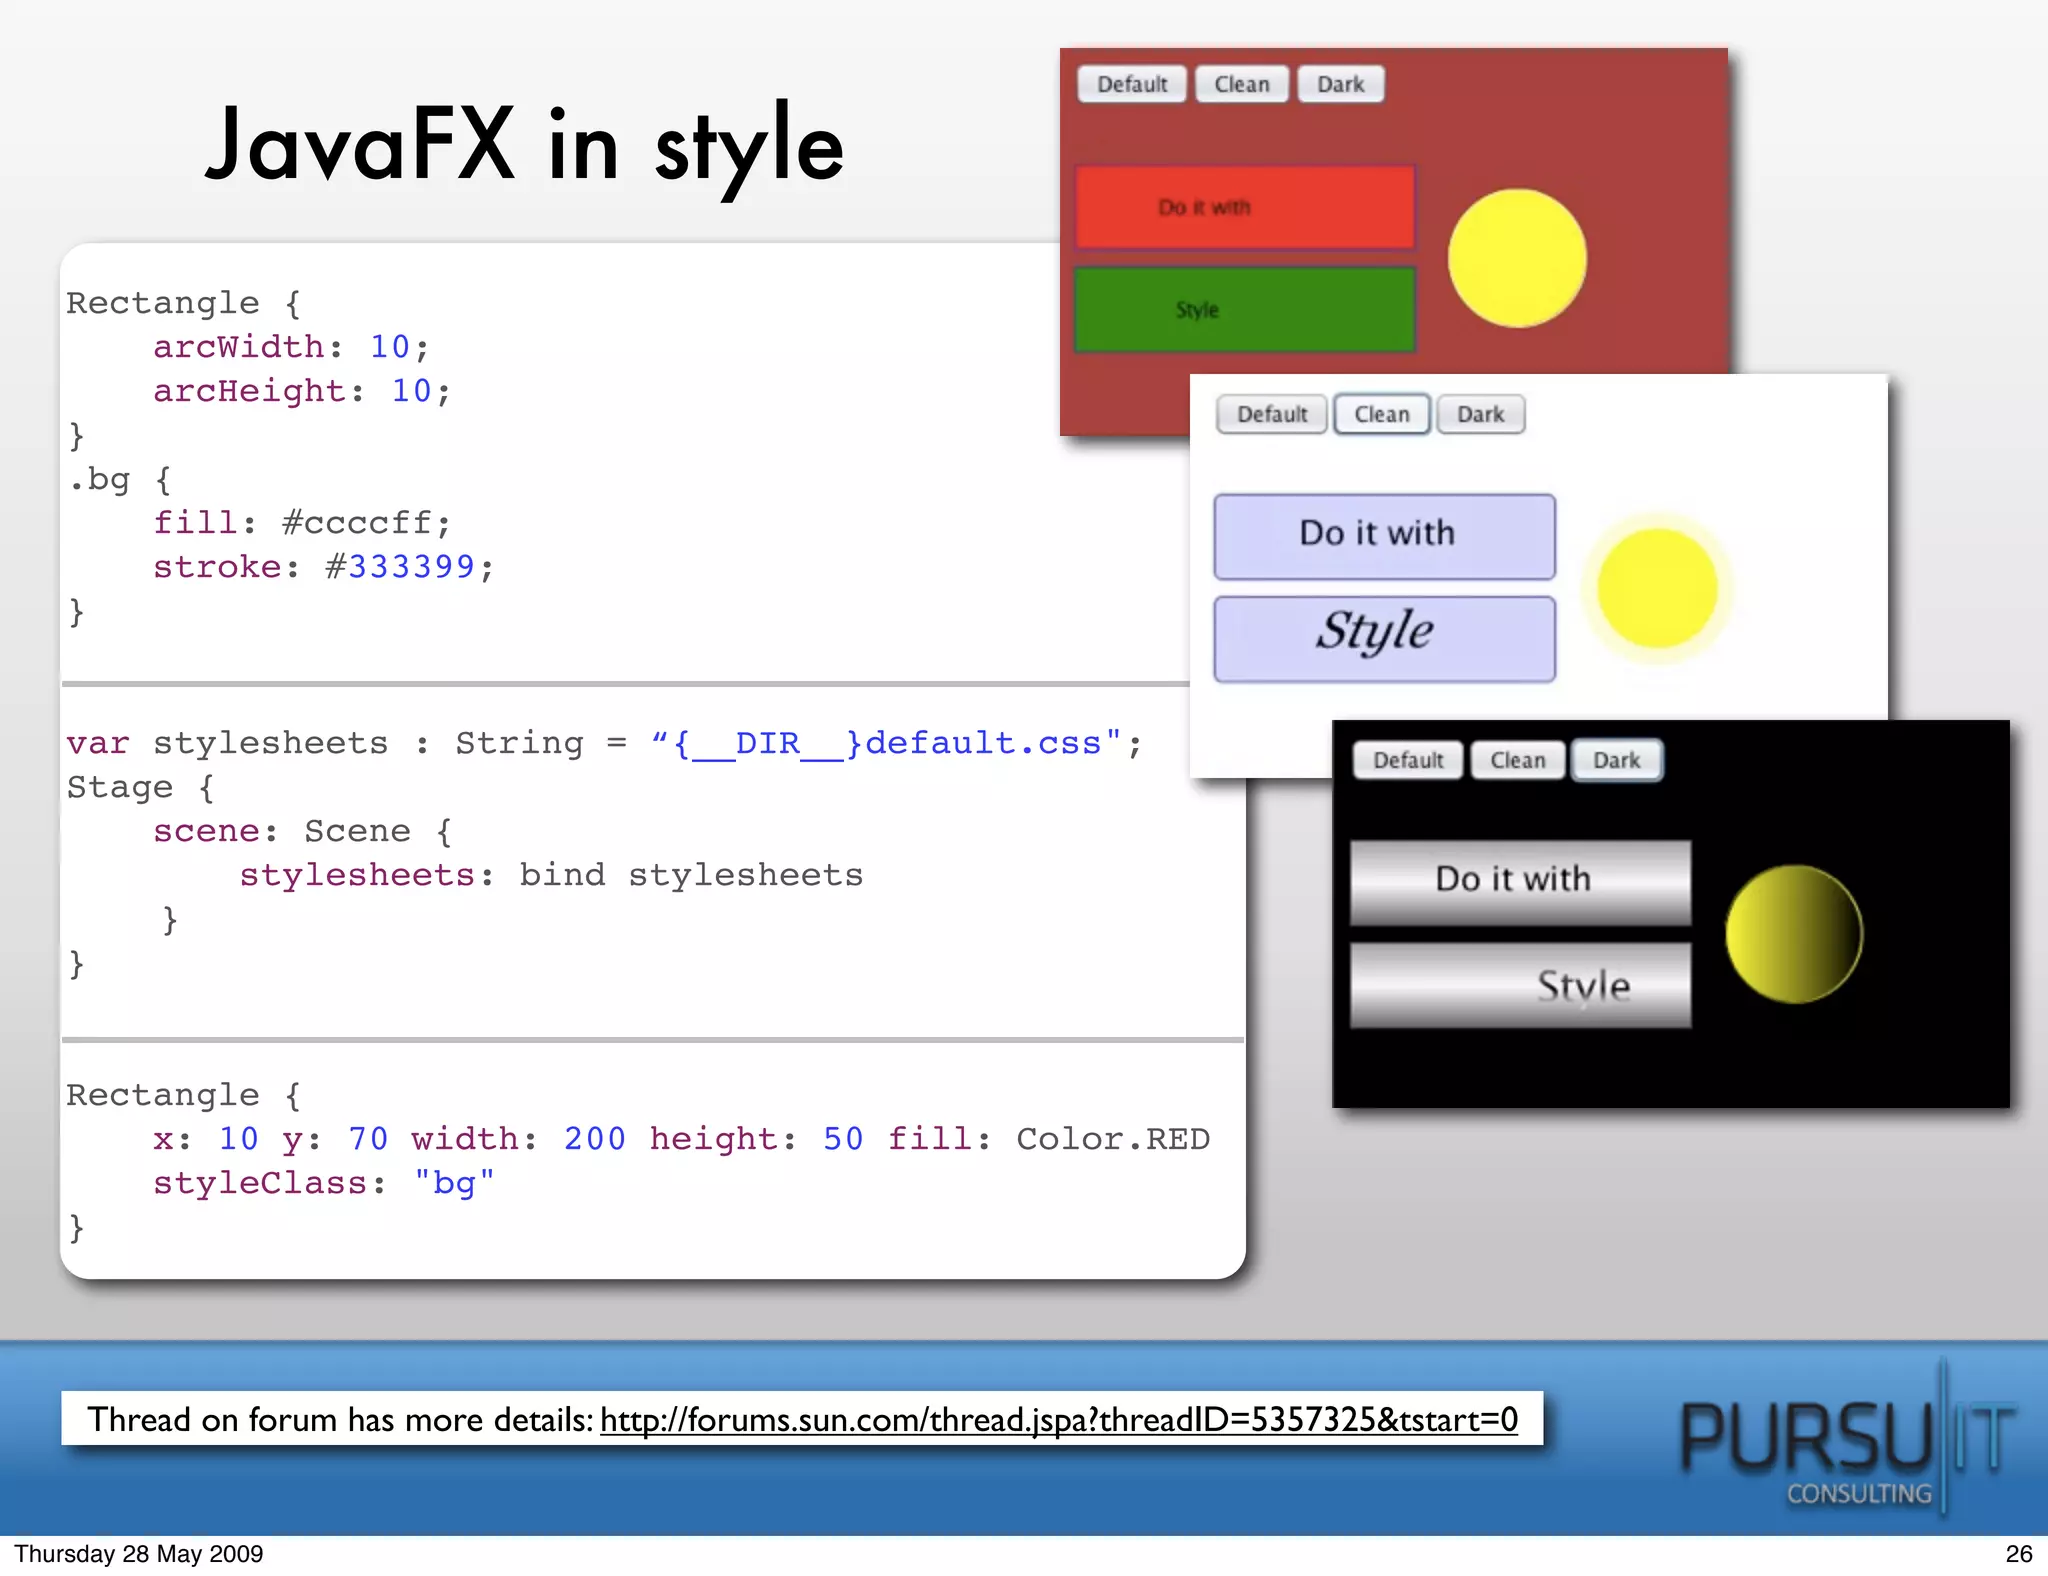Select Dark button in black window
The image size is (2048, 1576).
(1616, 760)
